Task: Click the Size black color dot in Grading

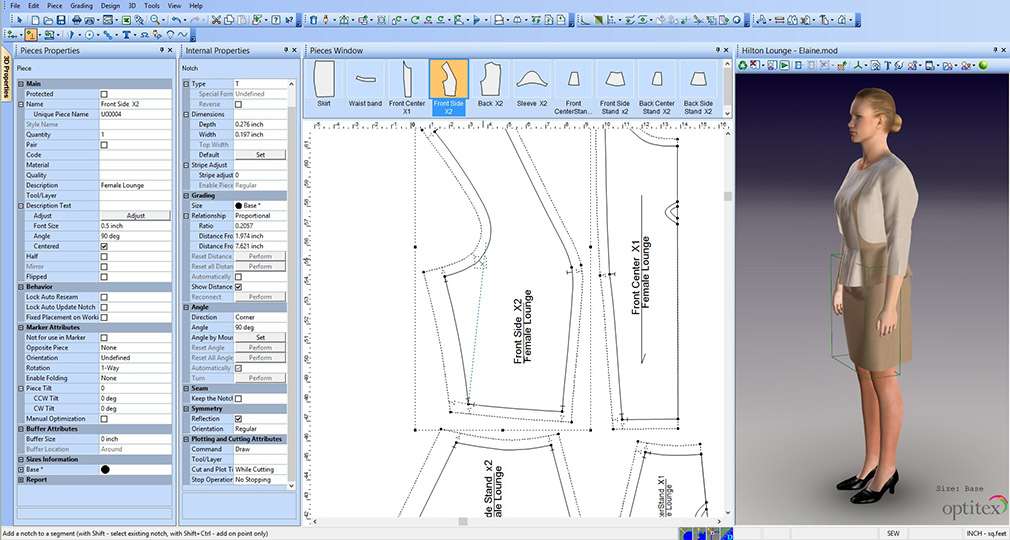Action: click(x=238, y=206)
